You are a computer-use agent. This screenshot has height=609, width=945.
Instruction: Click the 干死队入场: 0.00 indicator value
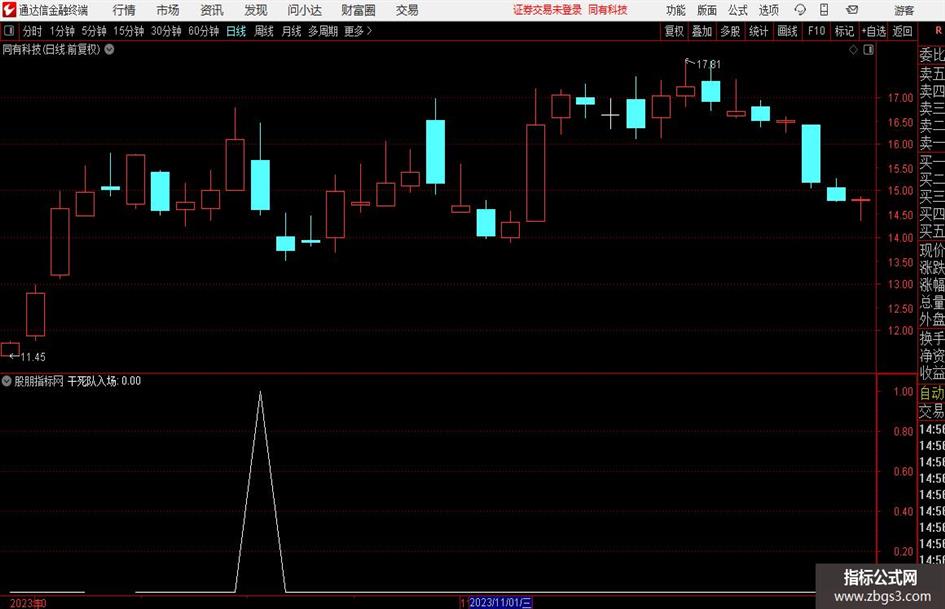point(104,381)
